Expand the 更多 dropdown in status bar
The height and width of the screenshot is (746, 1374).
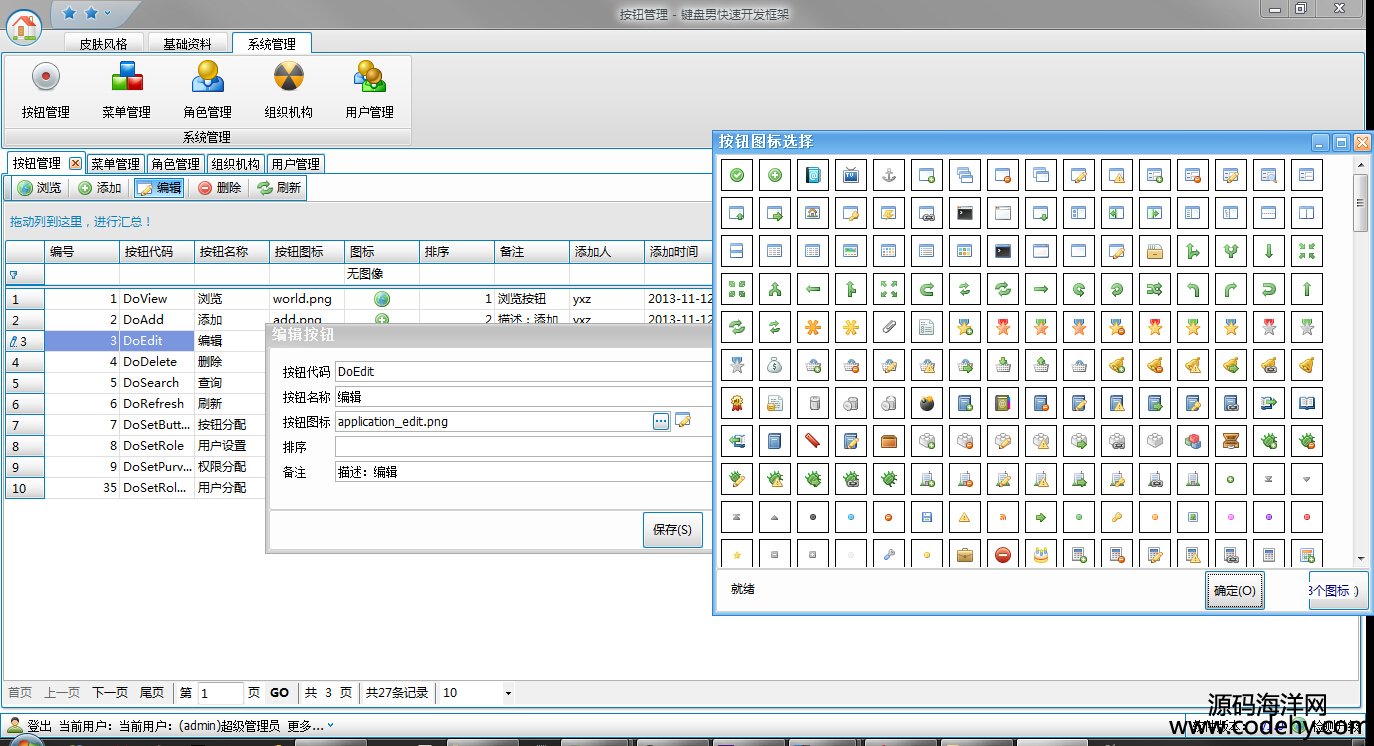click(x=331, y=726)
